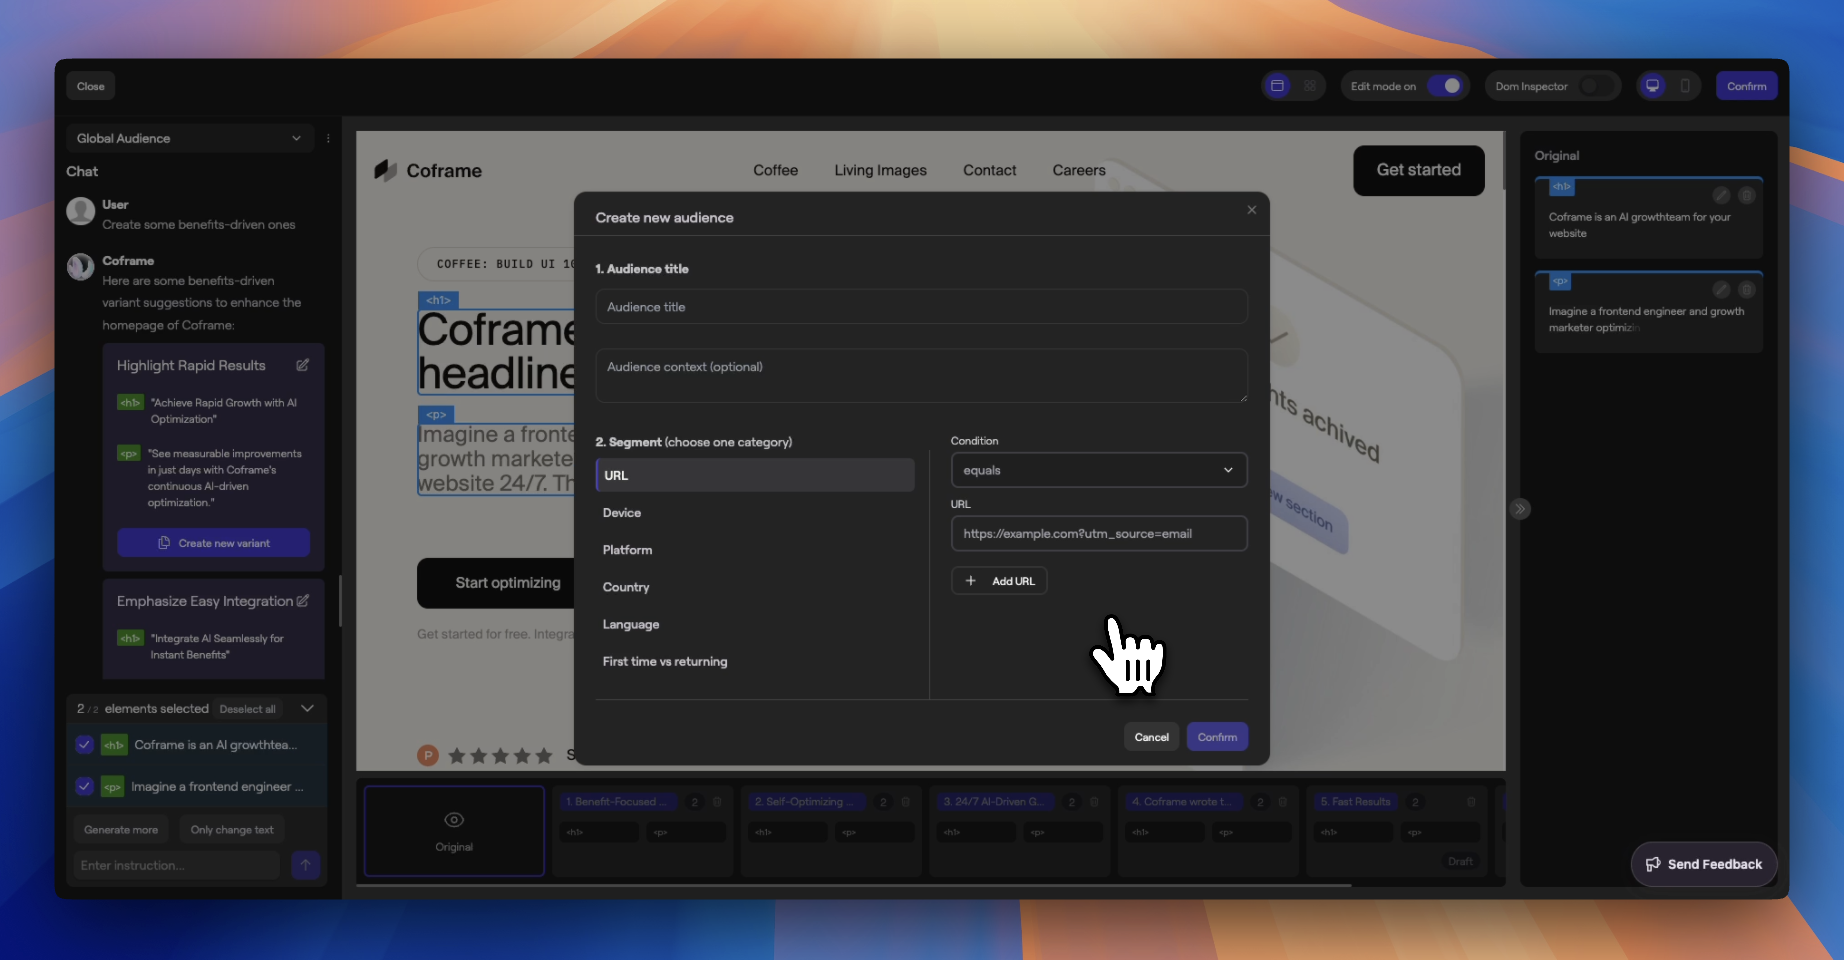Click the Coframe logo on the page
This screenshot has height=960, width=1844.
(428, 171)
